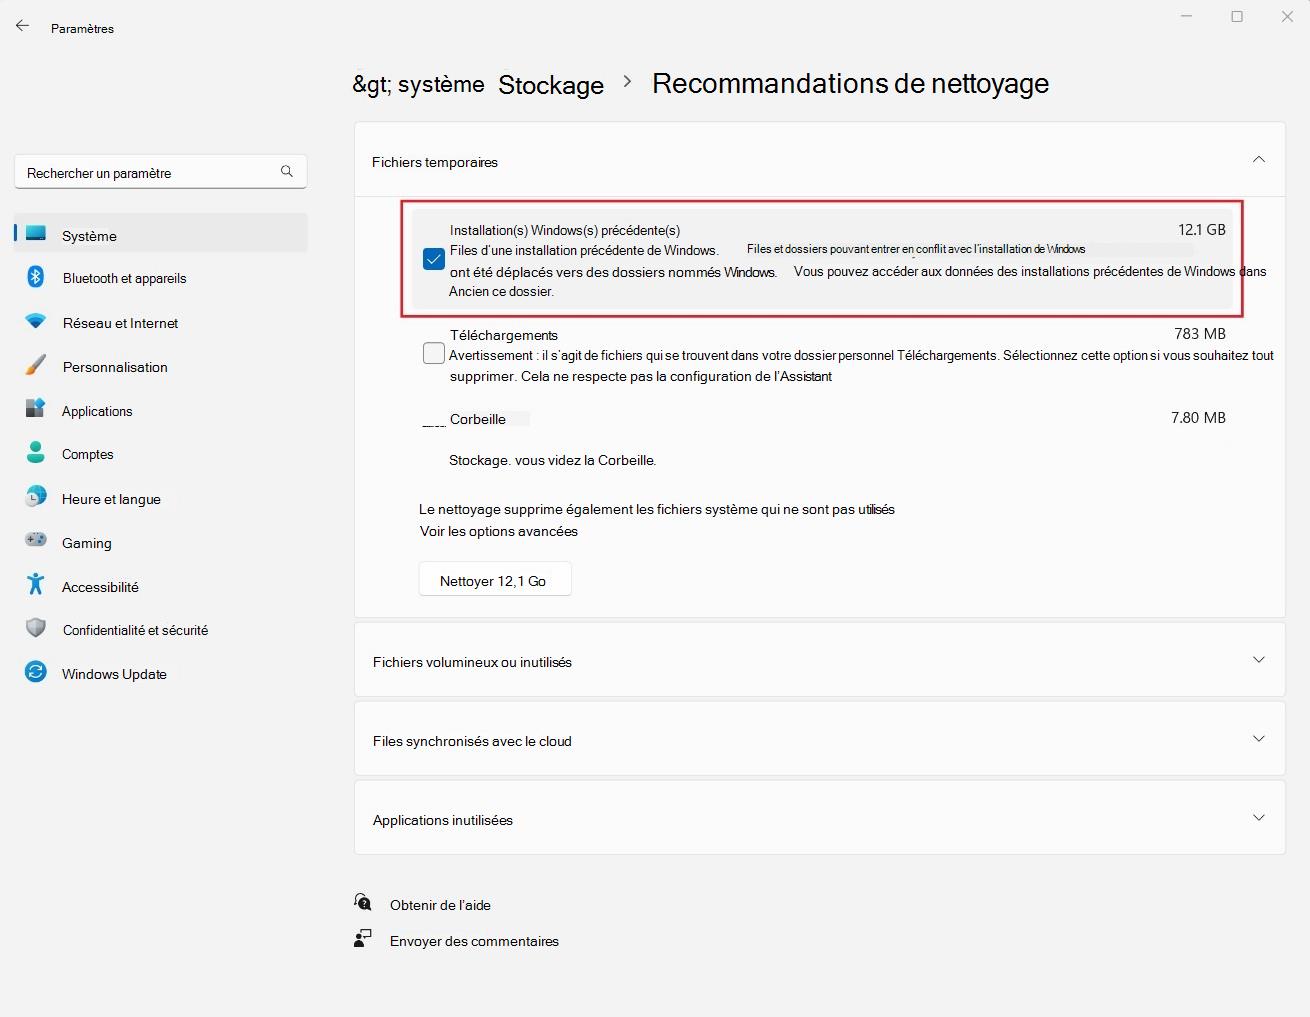This screenshot has width=1310, height=1017.
Task: Select Système in the sidebar
Action: (x=161, y=235)
